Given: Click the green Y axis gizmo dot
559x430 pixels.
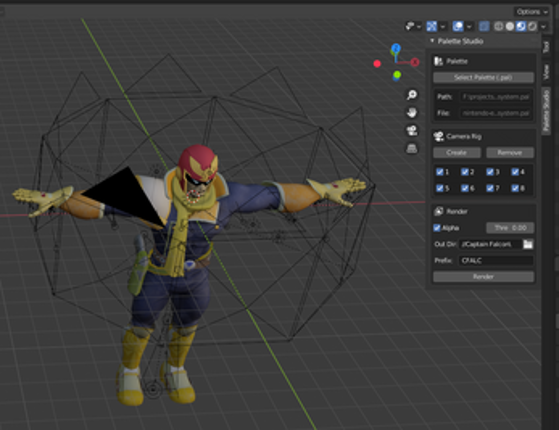Looking at the screenshot, I should click(397, 75).
